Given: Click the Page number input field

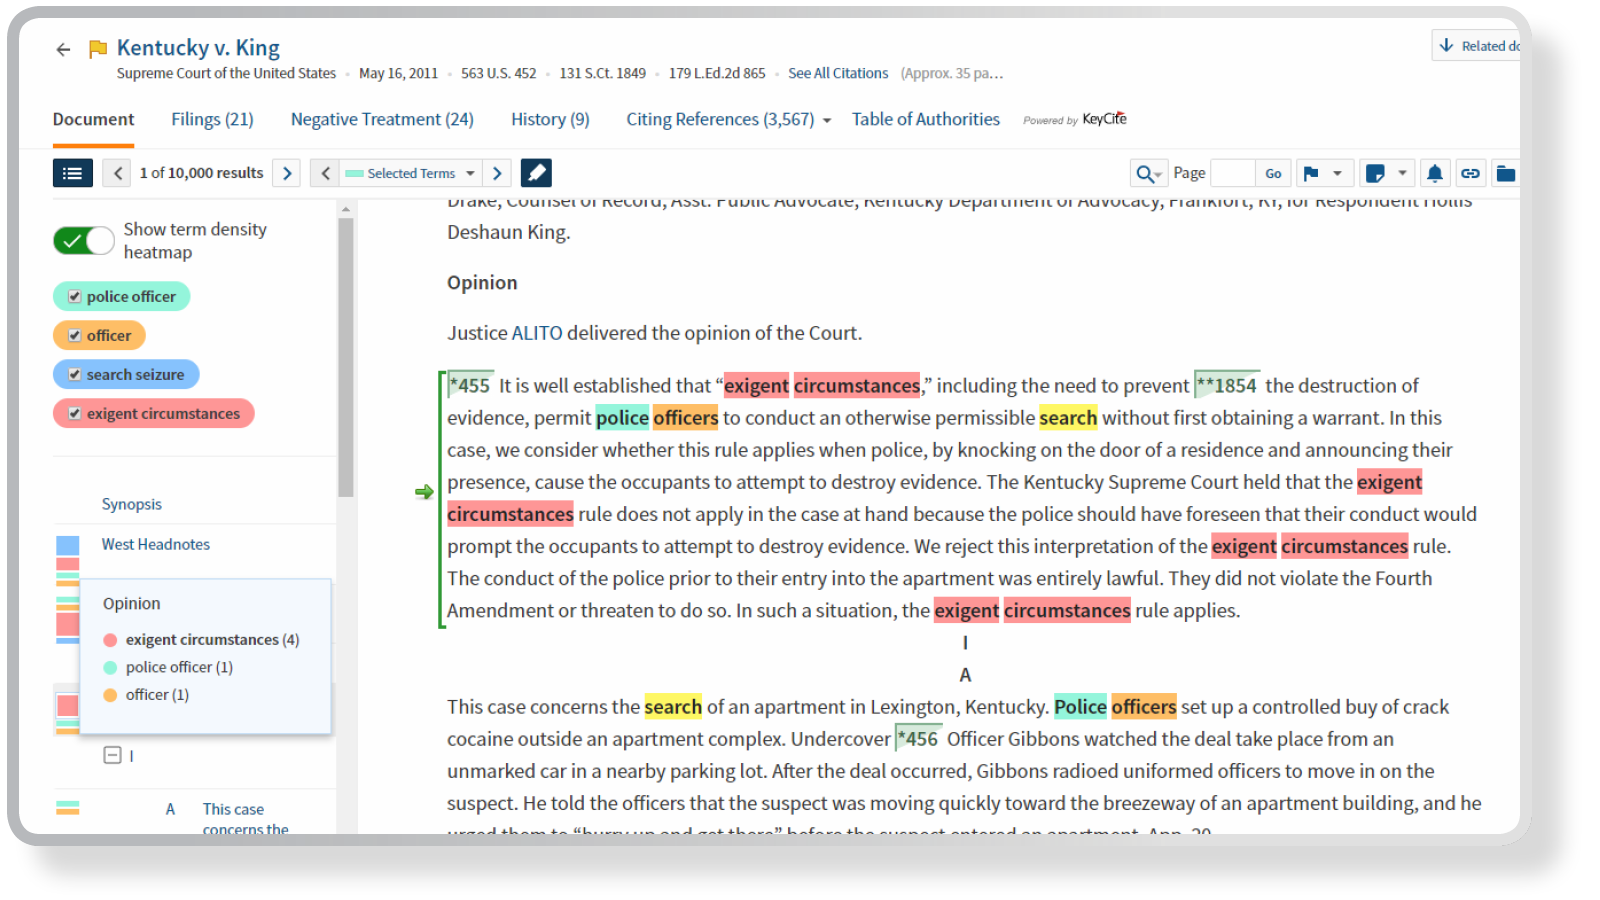Looking at the screenshot, I should [1232, 173].
